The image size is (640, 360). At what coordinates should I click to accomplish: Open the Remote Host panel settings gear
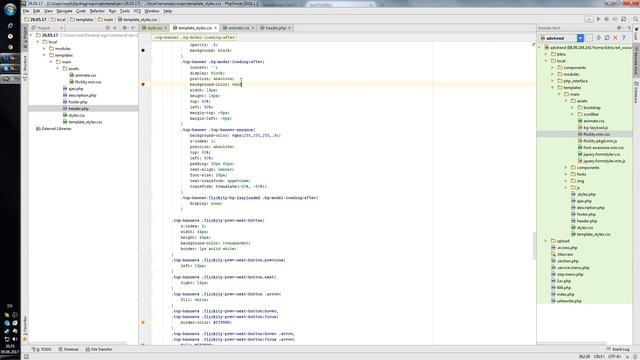619,28
